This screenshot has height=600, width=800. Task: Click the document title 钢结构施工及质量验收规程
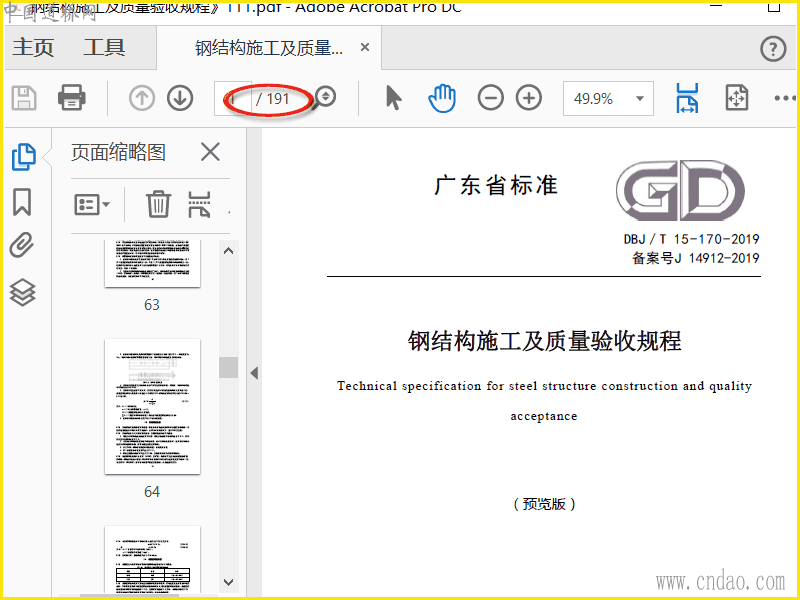click(x=544, y=341)
